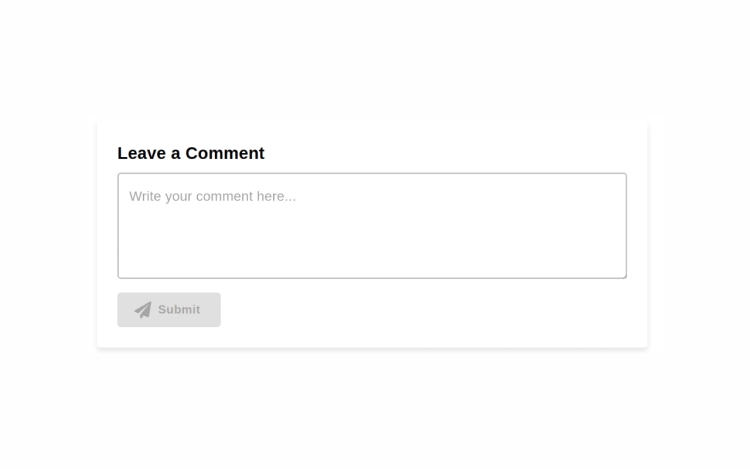Click the 'Submit' label text
This screenshot has height=469, width=750.
point(179,309)
